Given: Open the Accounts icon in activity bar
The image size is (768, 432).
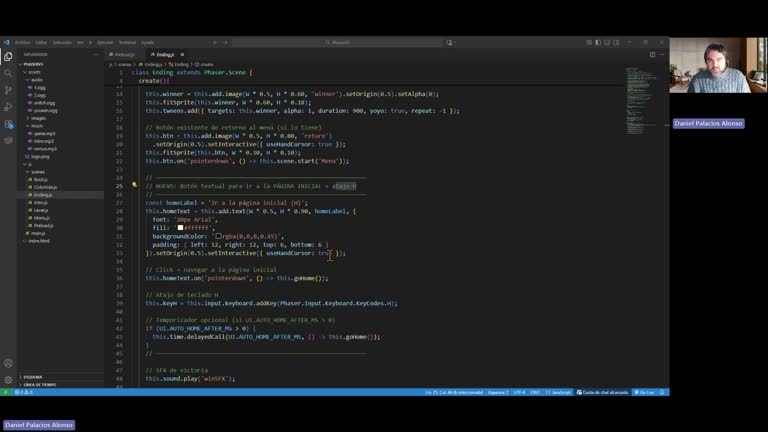Looking at the screenshot, I should click(8, 363).
